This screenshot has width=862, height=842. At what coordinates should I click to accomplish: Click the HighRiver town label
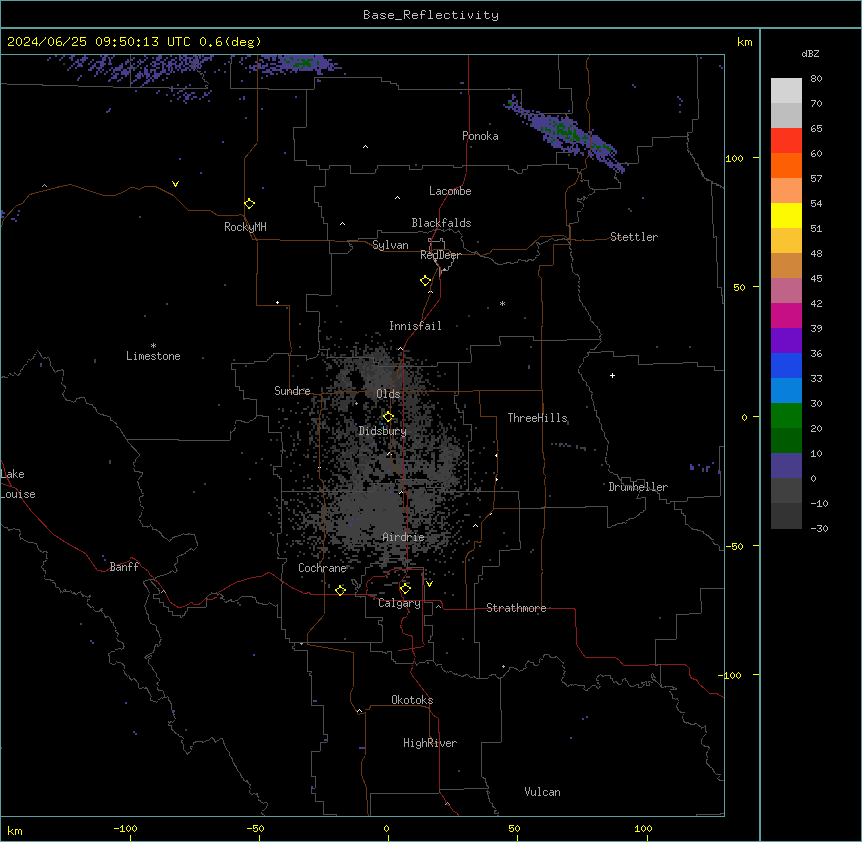click(430, 743)
